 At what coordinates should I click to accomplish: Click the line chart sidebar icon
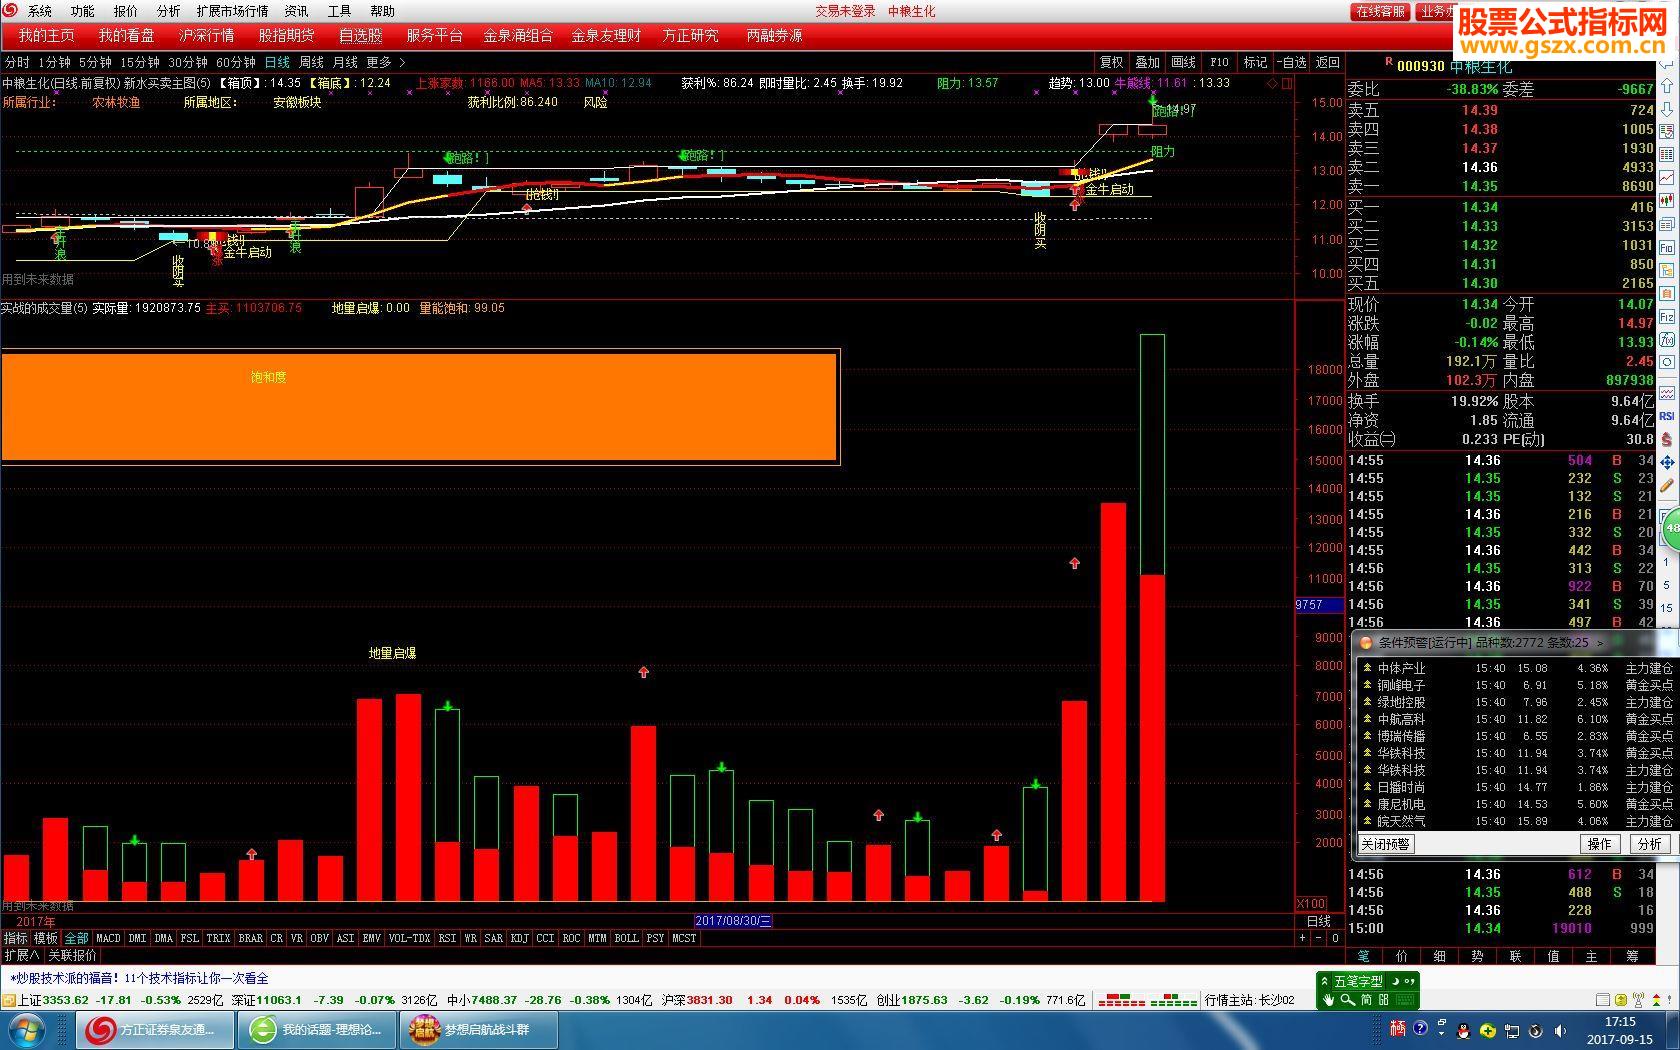tap(1667, 178)
